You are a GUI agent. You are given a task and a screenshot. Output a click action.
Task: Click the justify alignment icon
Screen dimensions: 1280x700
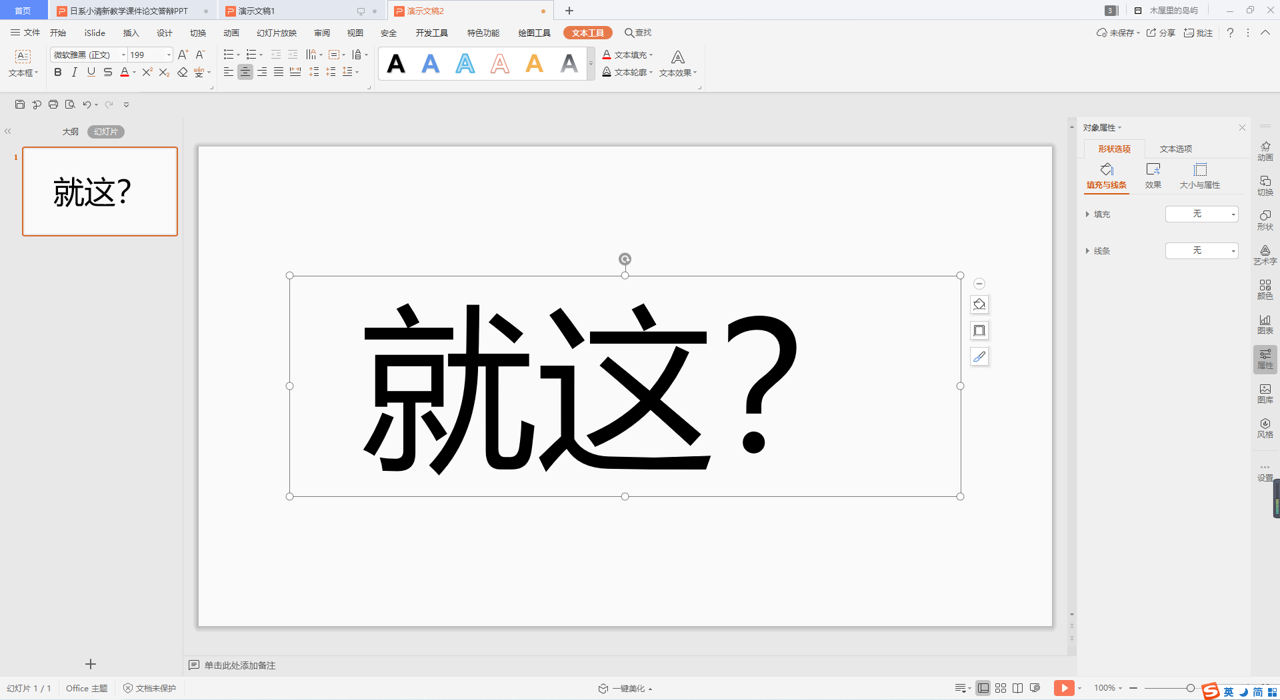pos(278,72)
